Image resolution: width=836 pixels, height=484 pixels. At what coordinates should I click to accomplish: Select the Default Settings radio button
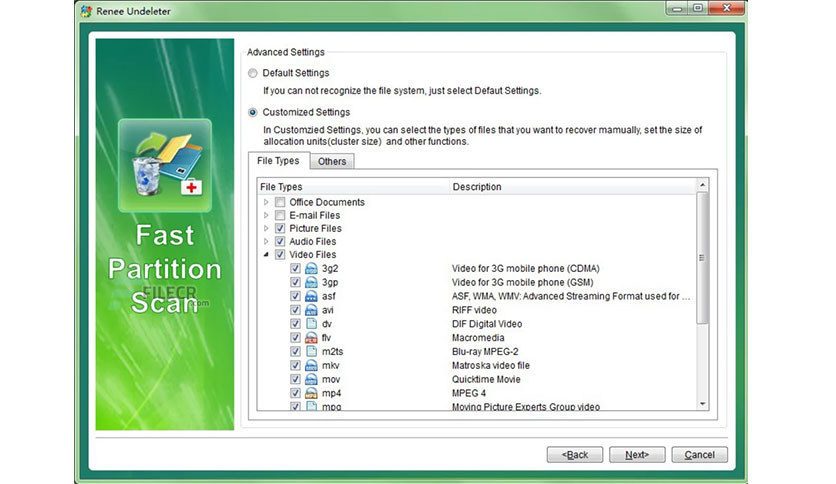[x=253, y=73]
